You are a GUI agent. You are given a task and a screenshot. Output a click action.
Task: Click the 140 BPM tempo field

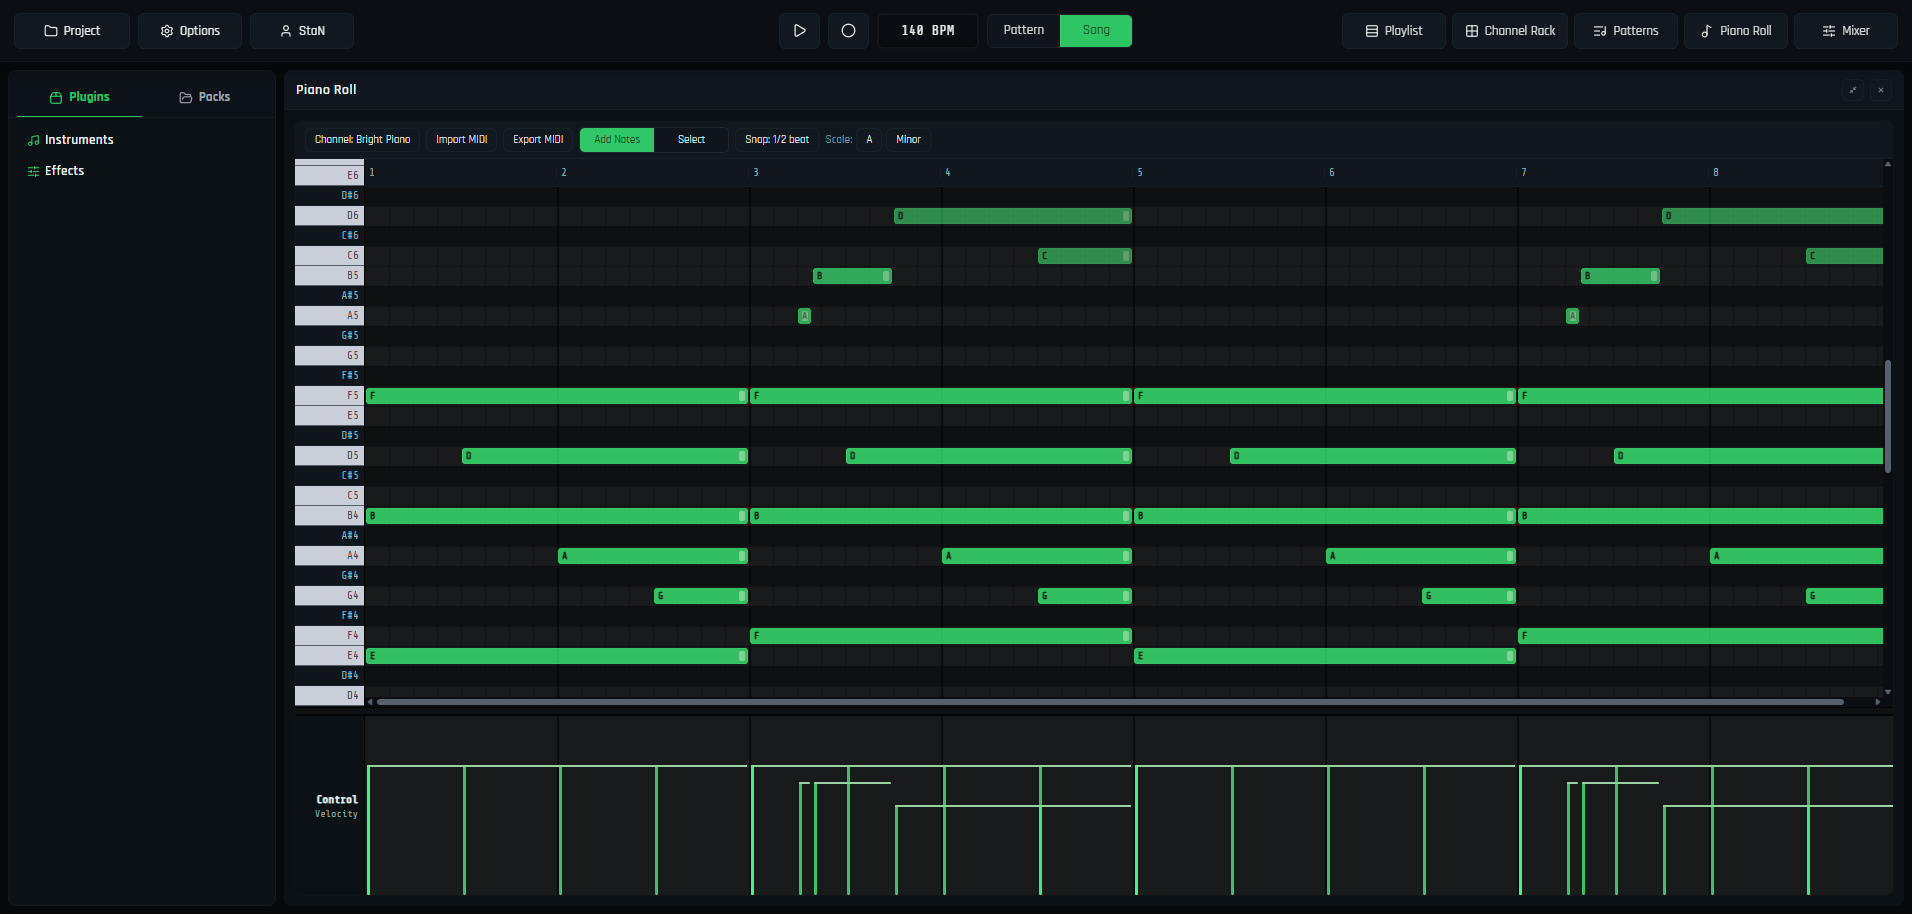click(928, 31)
